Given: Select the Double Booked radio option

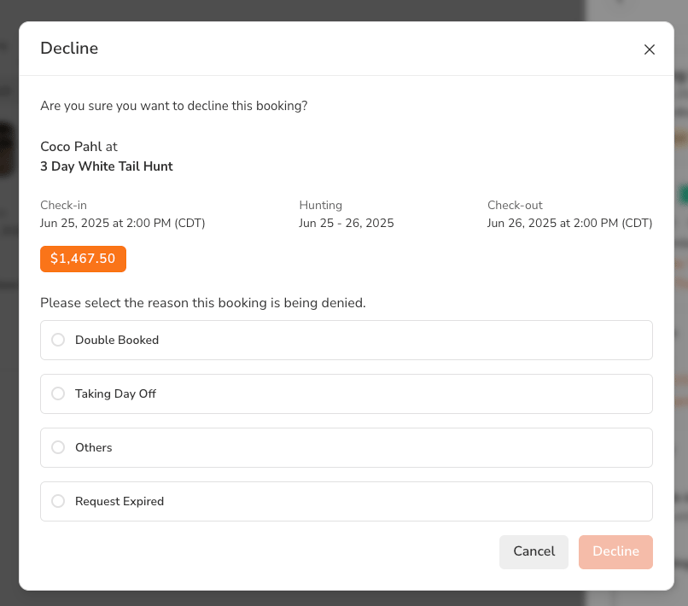Looking at the screenshot, I should coord(58,340).
